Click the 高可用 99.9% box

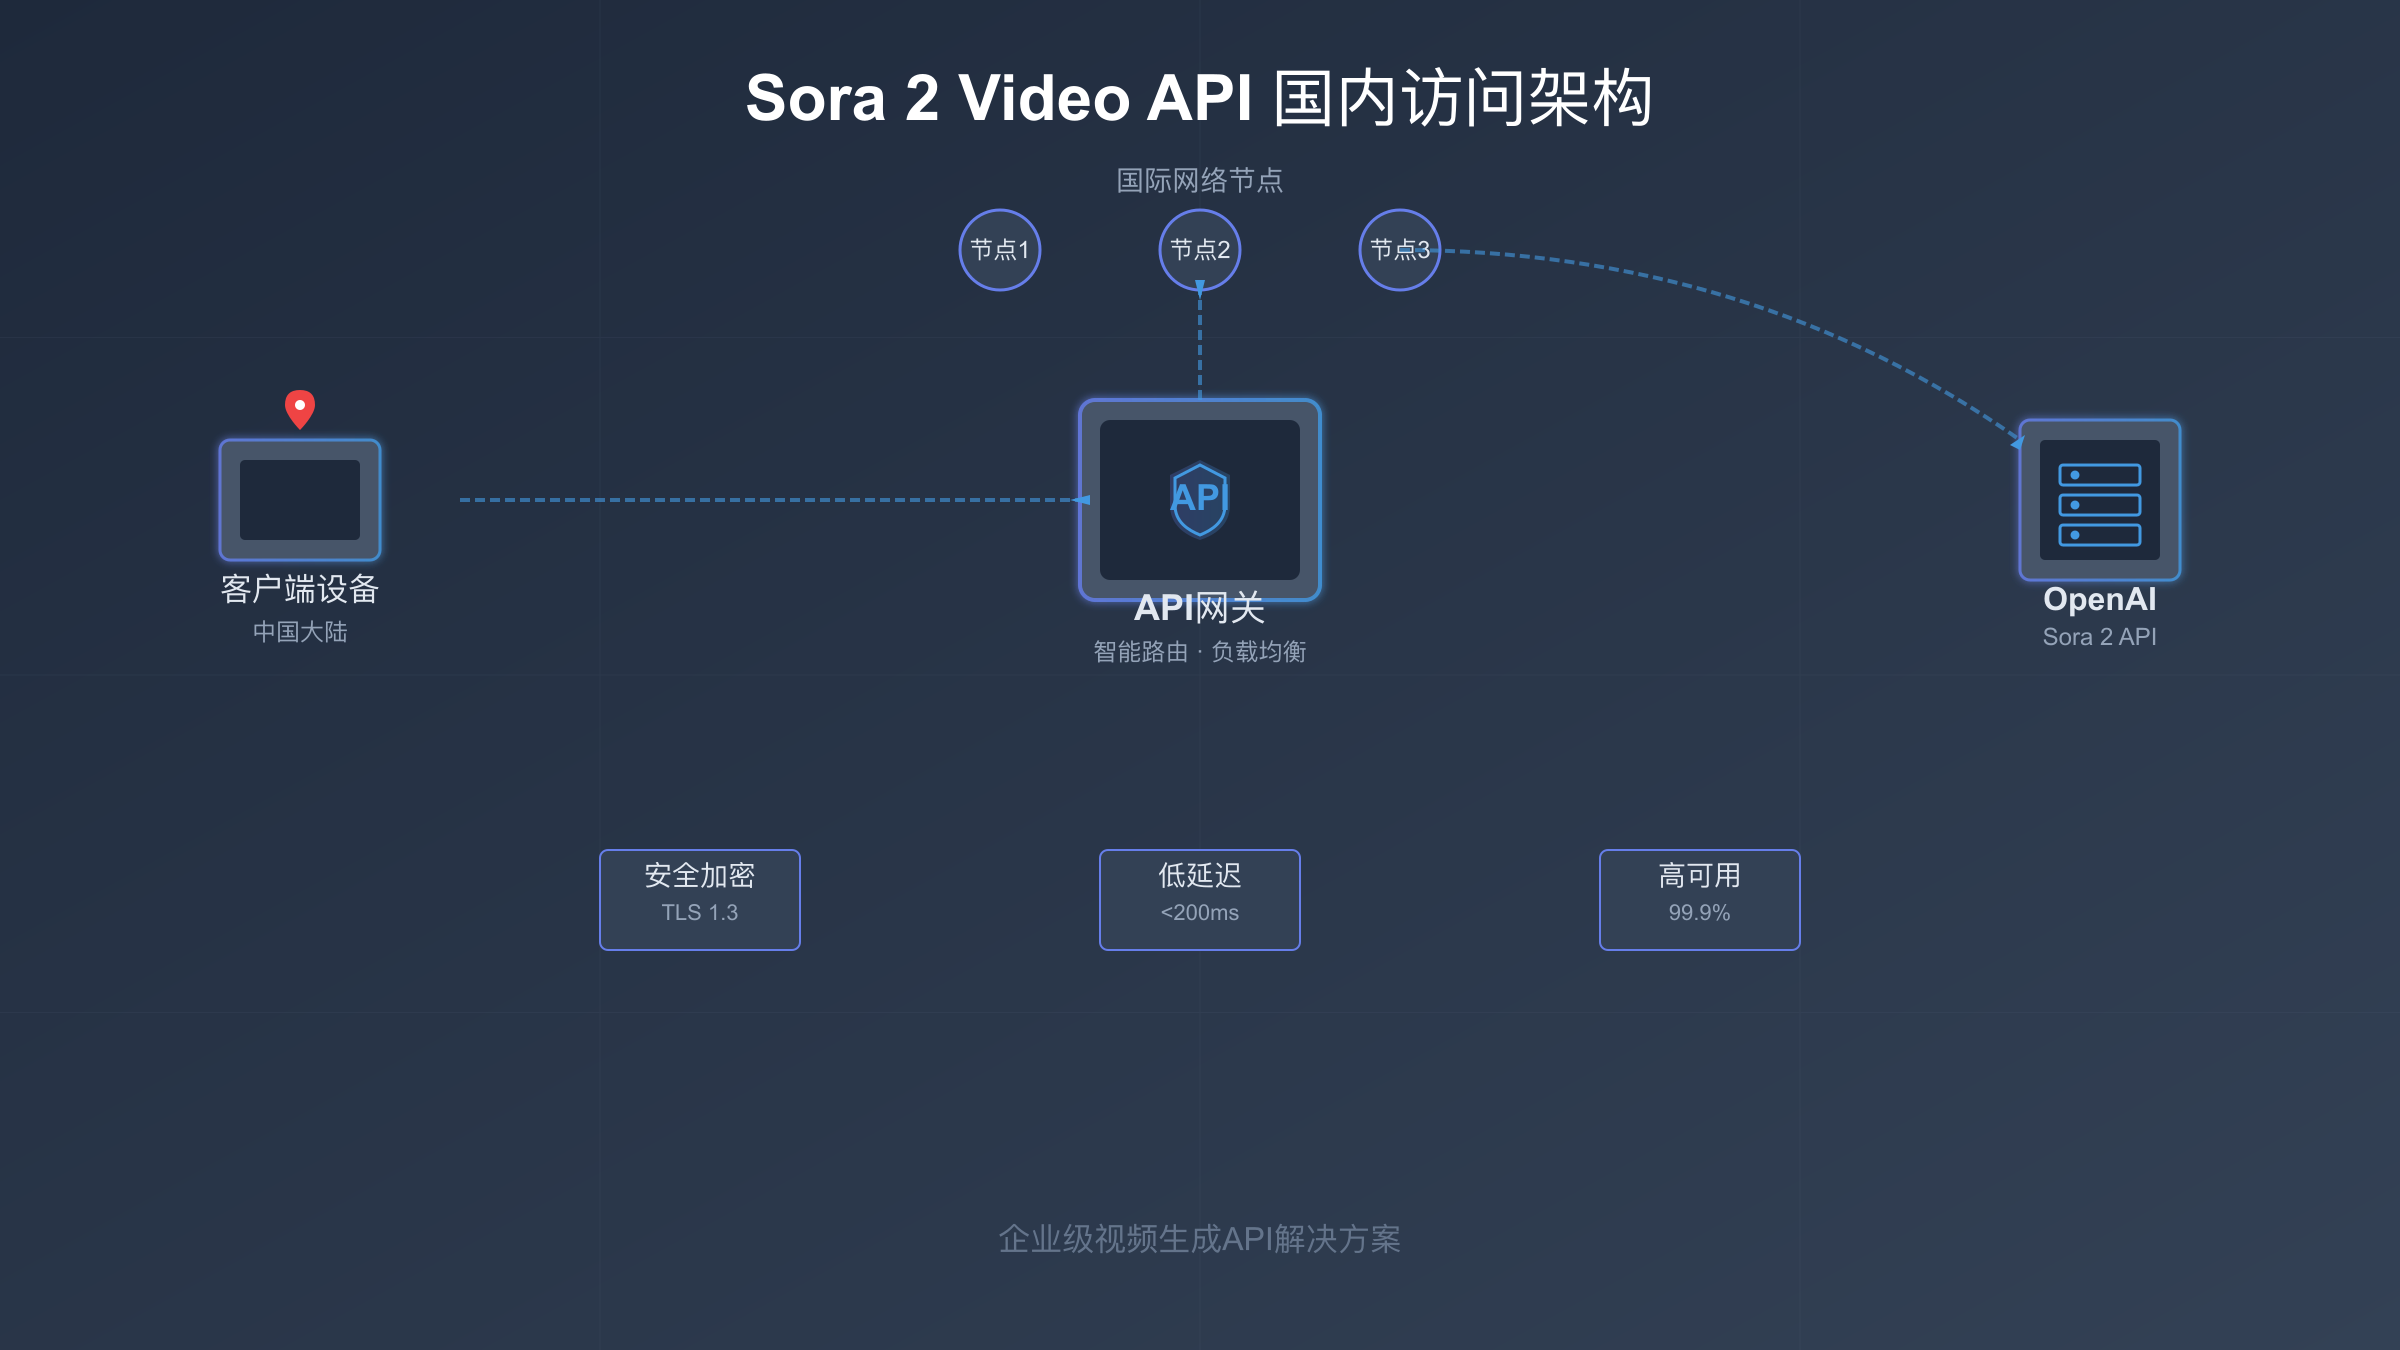coord(1699,899)
